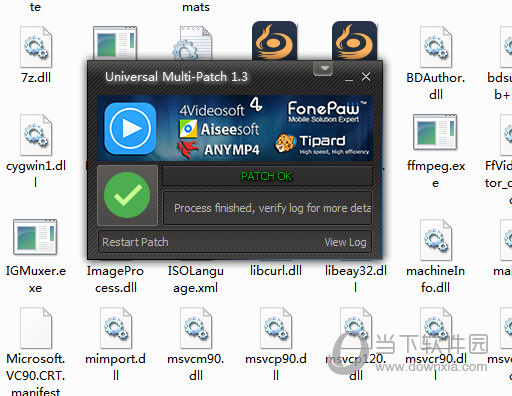Select the msvcr90.dll file icon
This screenshot has width=512, height=396.
[x=436, y=328]
